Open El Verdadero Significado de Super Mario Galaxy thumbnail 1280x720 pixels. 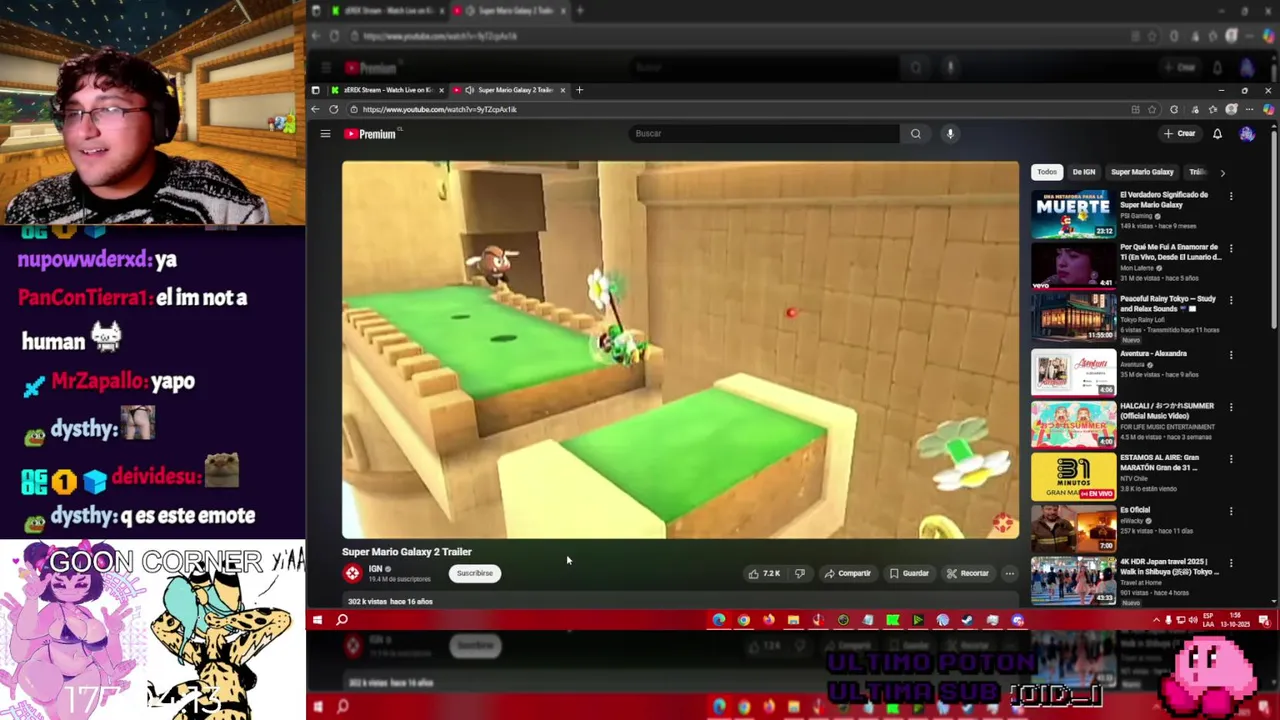1073,214
